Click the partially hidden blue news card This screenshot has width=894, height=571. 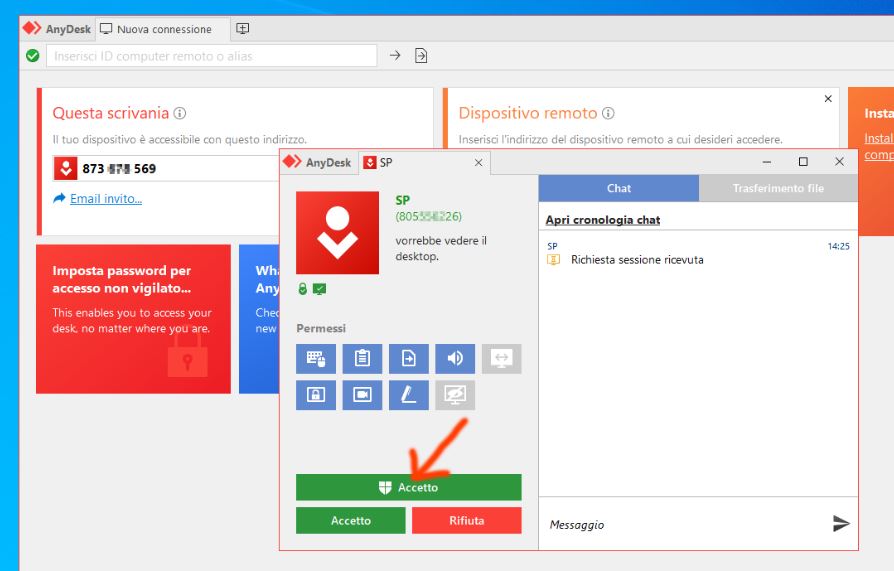[259, 319]
